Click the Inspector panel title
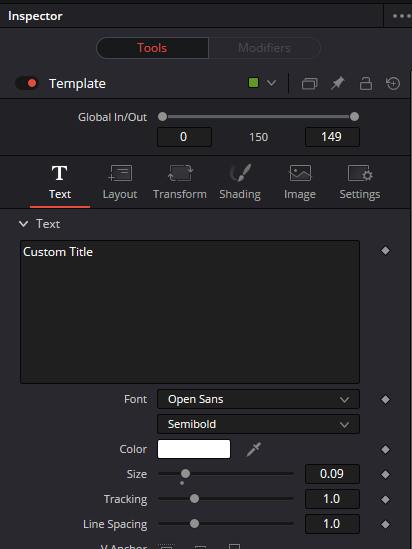The width and height of the screenshot is (412, 549). (x=35, y=16)
